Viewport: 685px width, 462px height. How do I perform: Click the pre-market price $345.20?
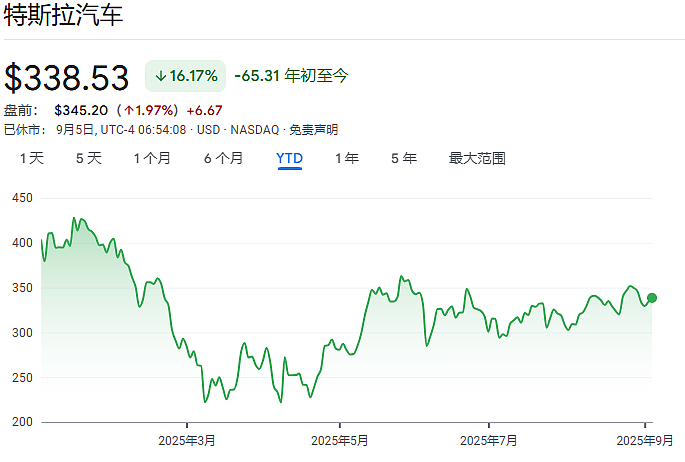81,110
